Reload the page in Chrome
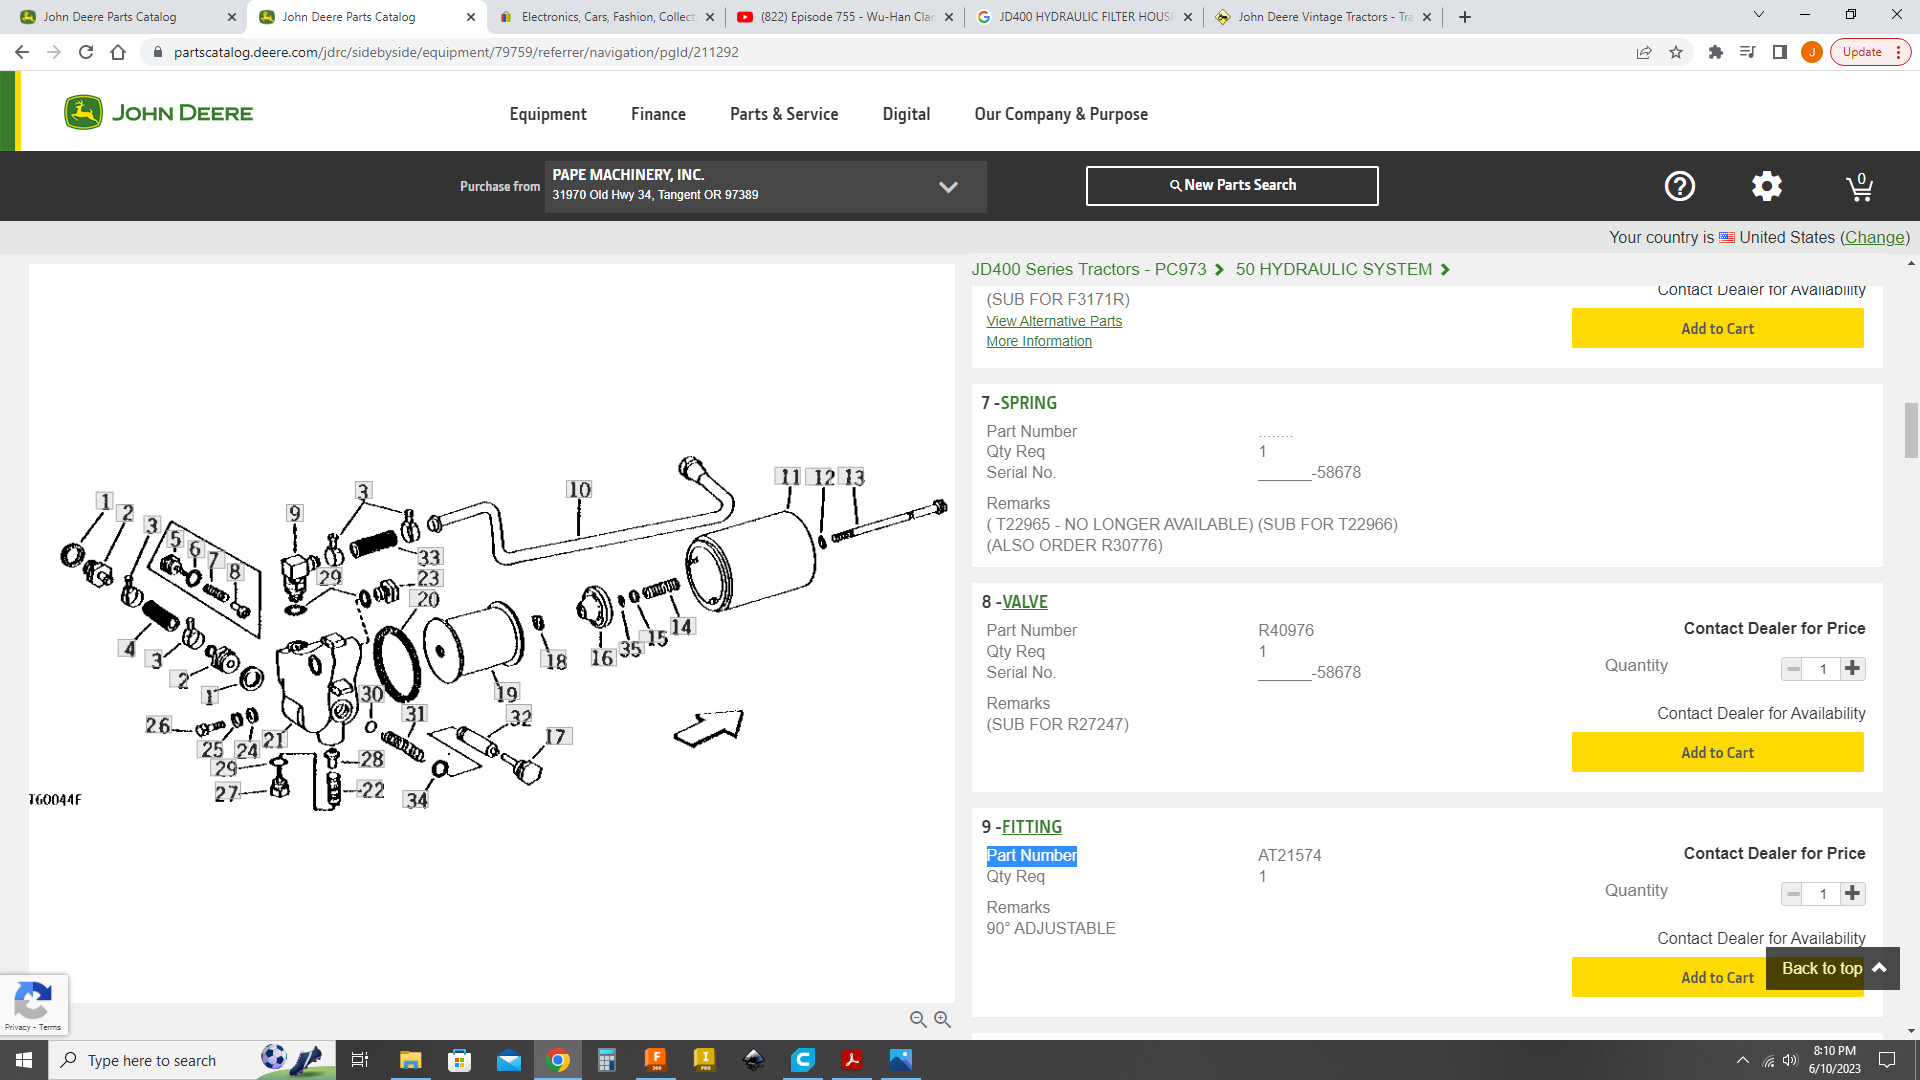Viewport: 1920px width, 1080px height. click(x=86, y=52)
